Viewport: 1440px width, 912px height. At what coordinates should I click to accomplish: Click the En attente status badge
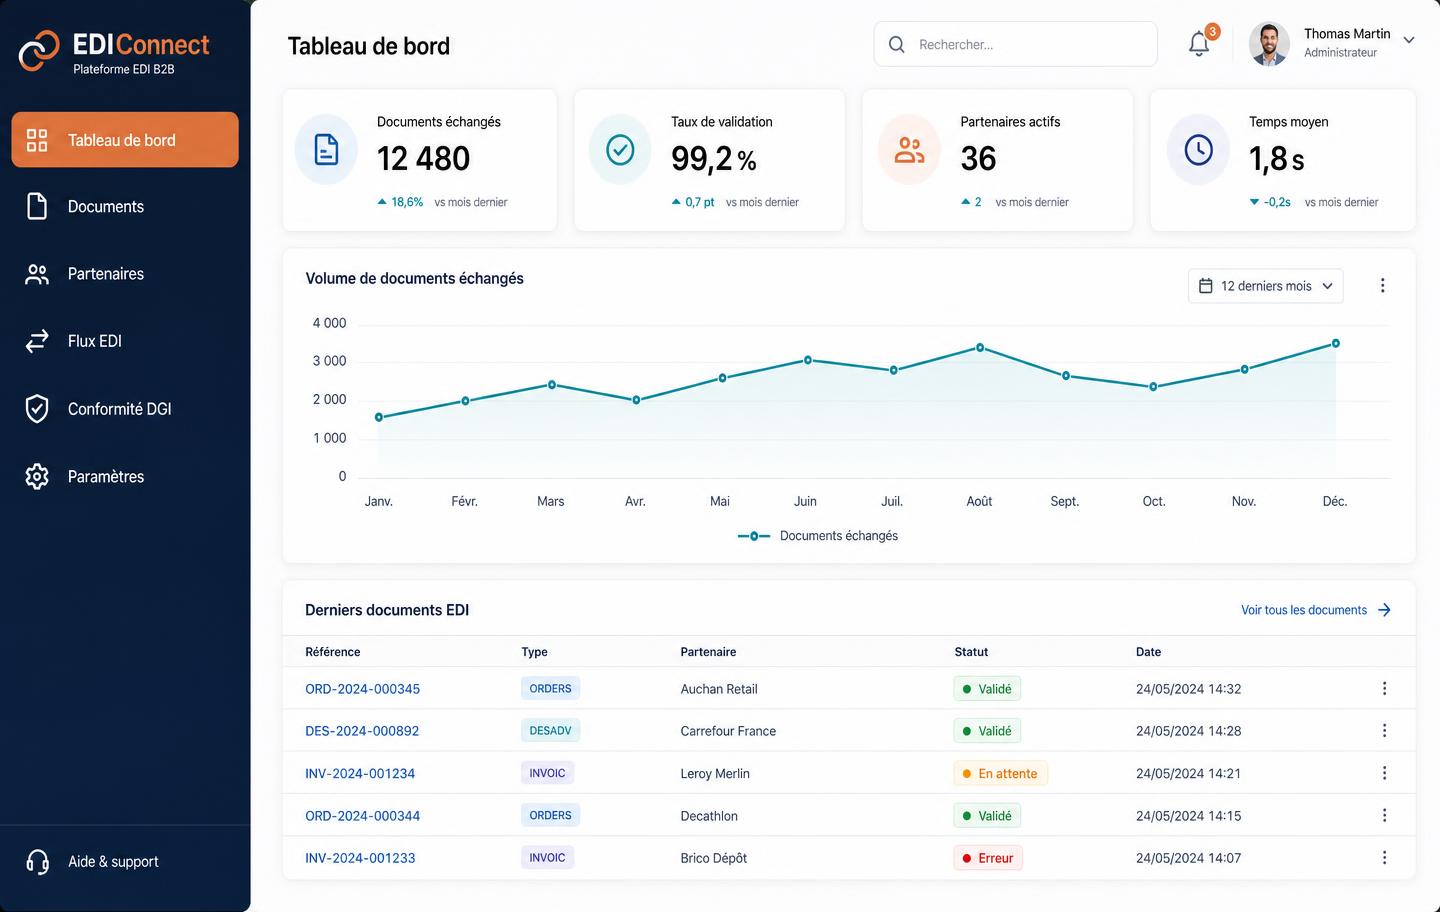click(x=1000, y=774)
